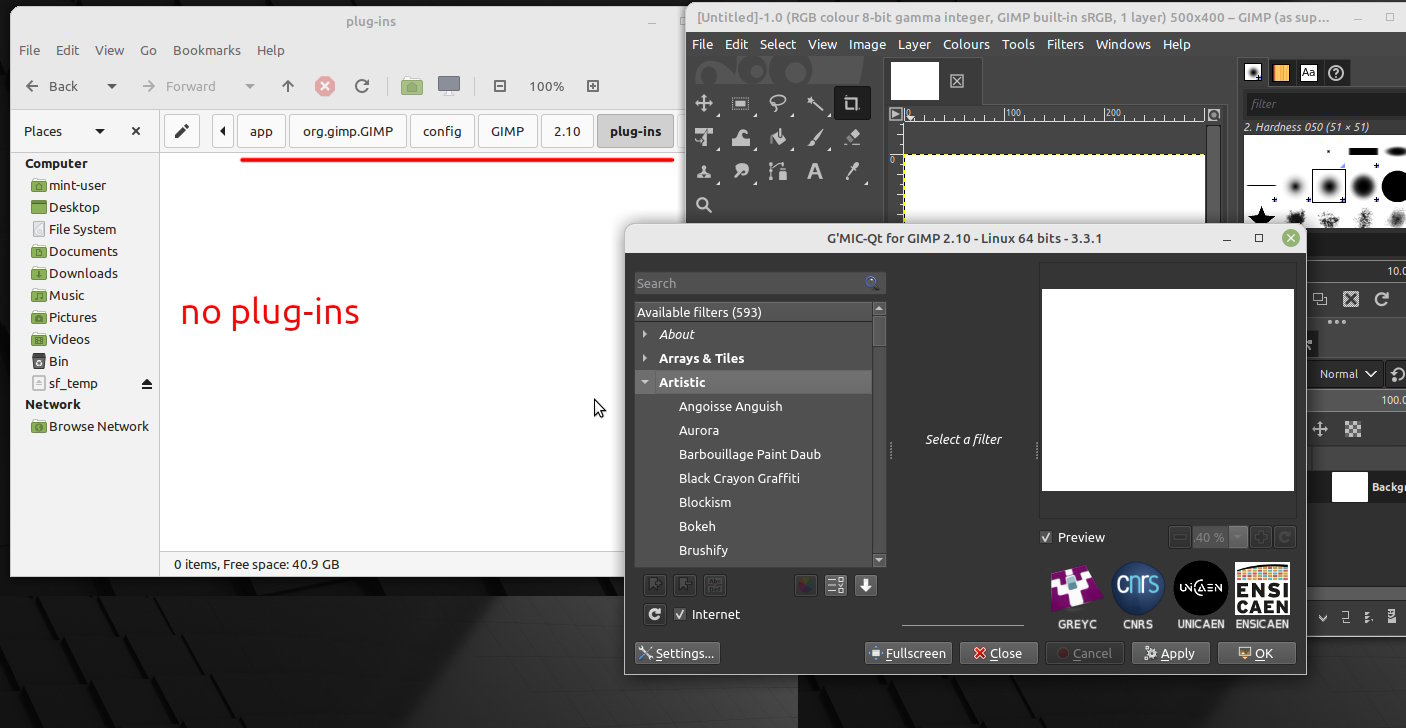Open the Colours menu in GIMP
Viewport: 1406px width, 728px height.
click(x=966, y=44)
